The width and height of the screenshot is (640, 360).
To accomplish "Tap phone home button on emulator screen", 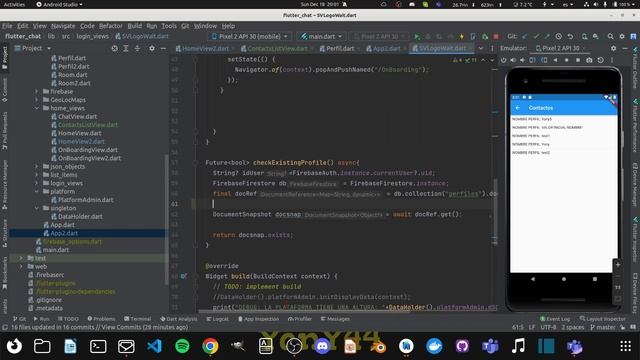I will pyautogui.click(x=564, y=279).
